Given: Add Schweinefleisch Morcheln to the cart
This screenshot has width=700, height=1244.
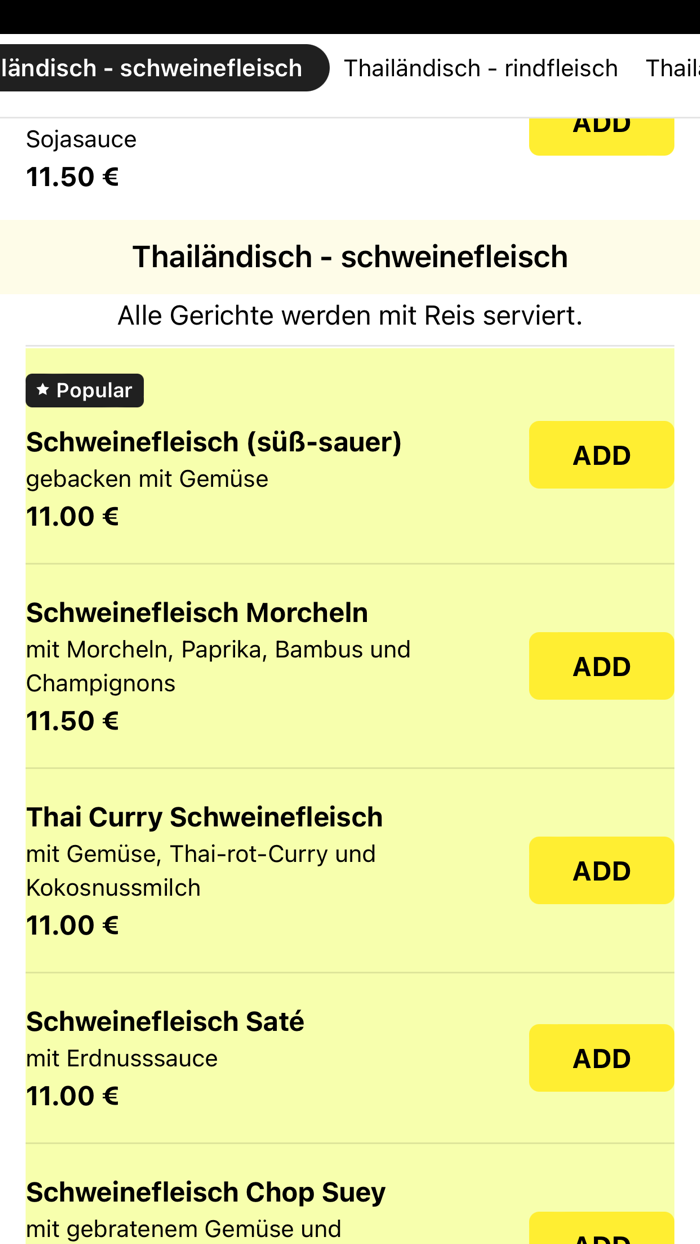Looking at the screenshot, I should click(601, 665).
